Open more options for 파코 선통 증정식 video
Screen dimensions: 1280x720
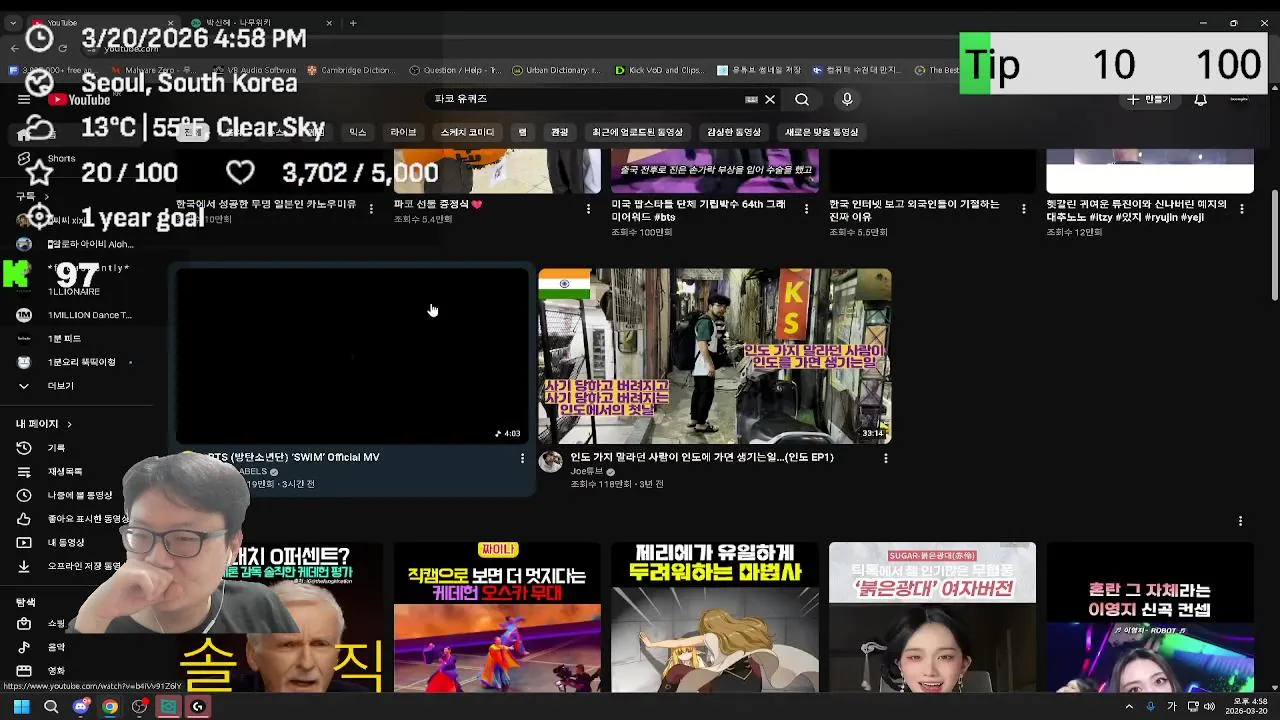point(588,208)
